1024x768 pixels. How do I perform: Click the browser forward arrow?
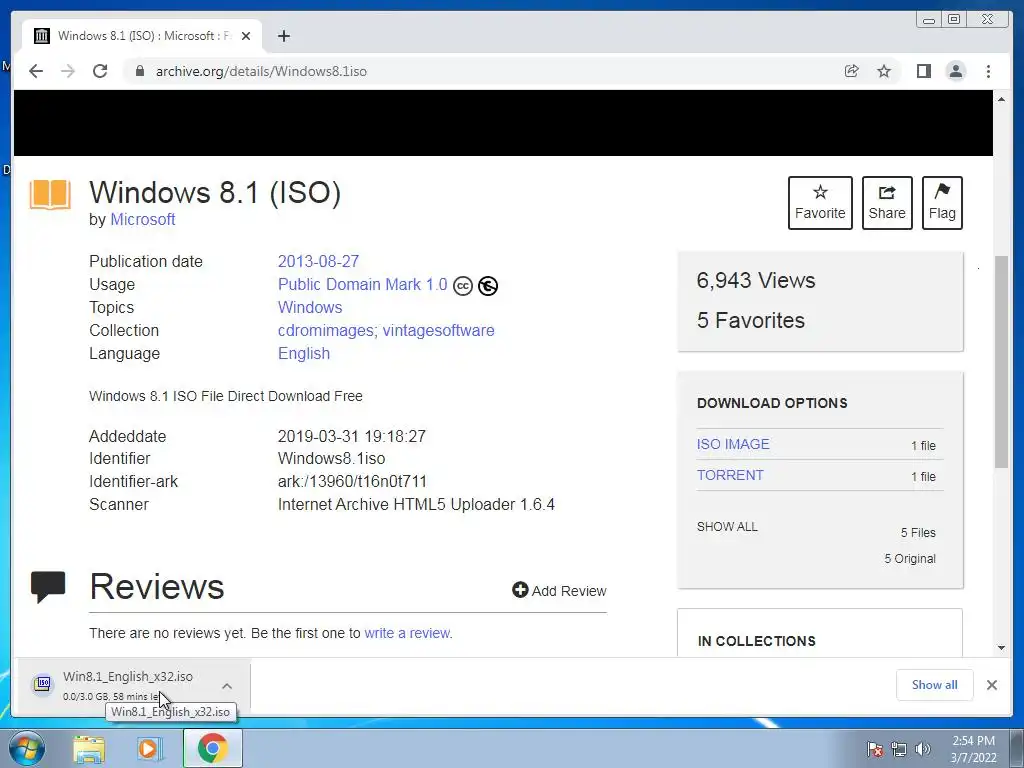pos(68,71)
